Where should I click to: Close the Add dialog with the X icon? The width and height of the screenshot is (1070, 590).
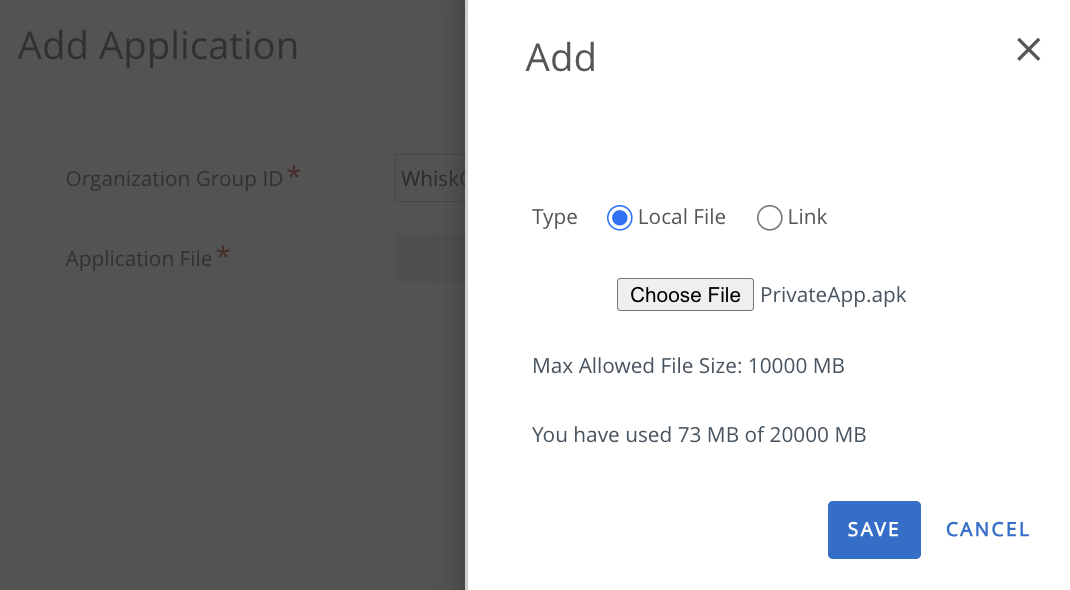pyautogui.click(x=1028, y=49)
